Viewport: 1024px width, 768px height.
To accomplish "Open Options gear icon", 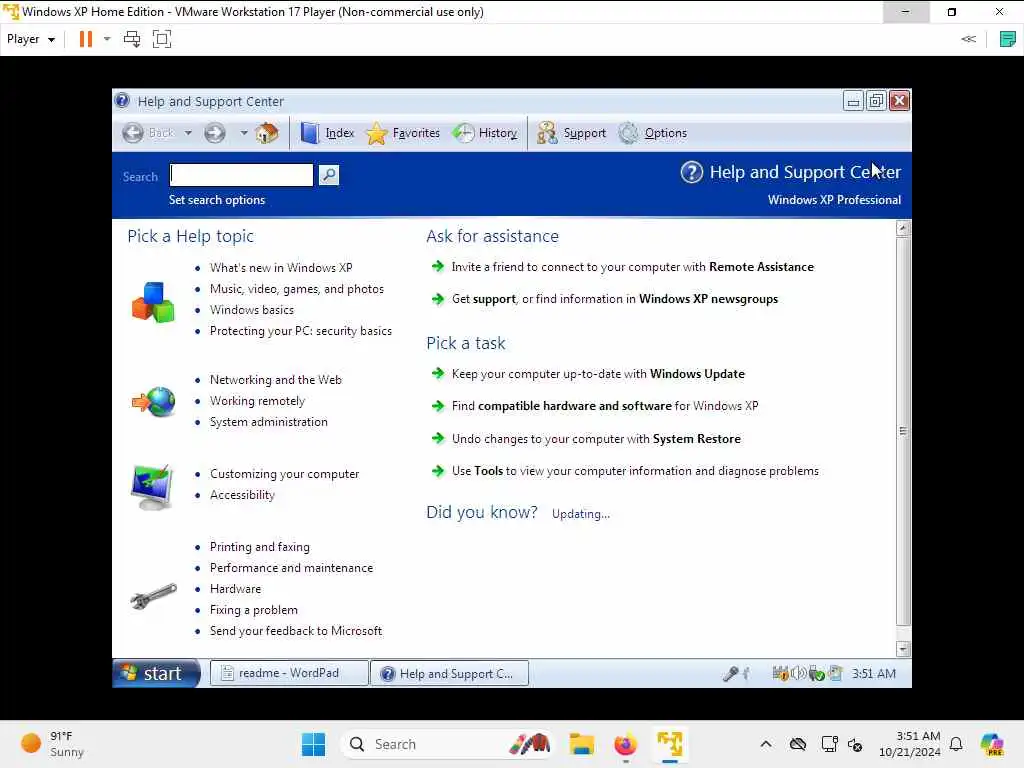I will (628, 133).
